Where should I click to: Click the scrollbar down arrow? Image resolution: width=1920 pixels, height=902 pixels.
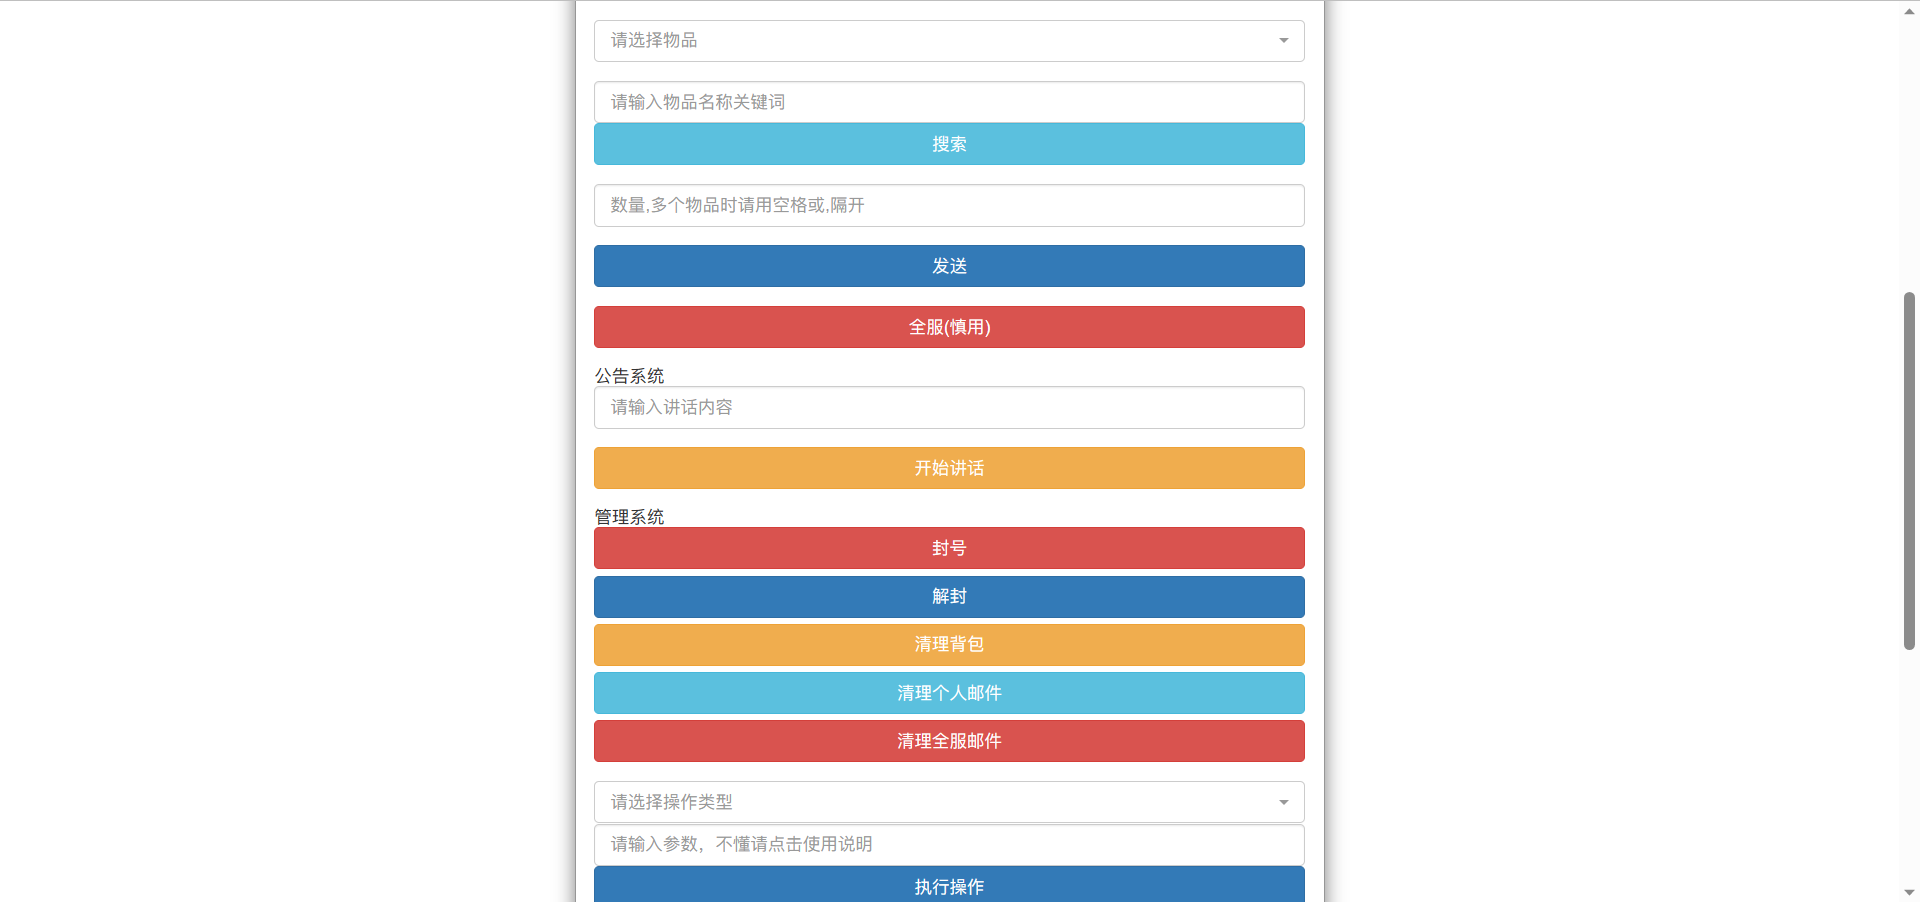click(x=1909, y=892)
